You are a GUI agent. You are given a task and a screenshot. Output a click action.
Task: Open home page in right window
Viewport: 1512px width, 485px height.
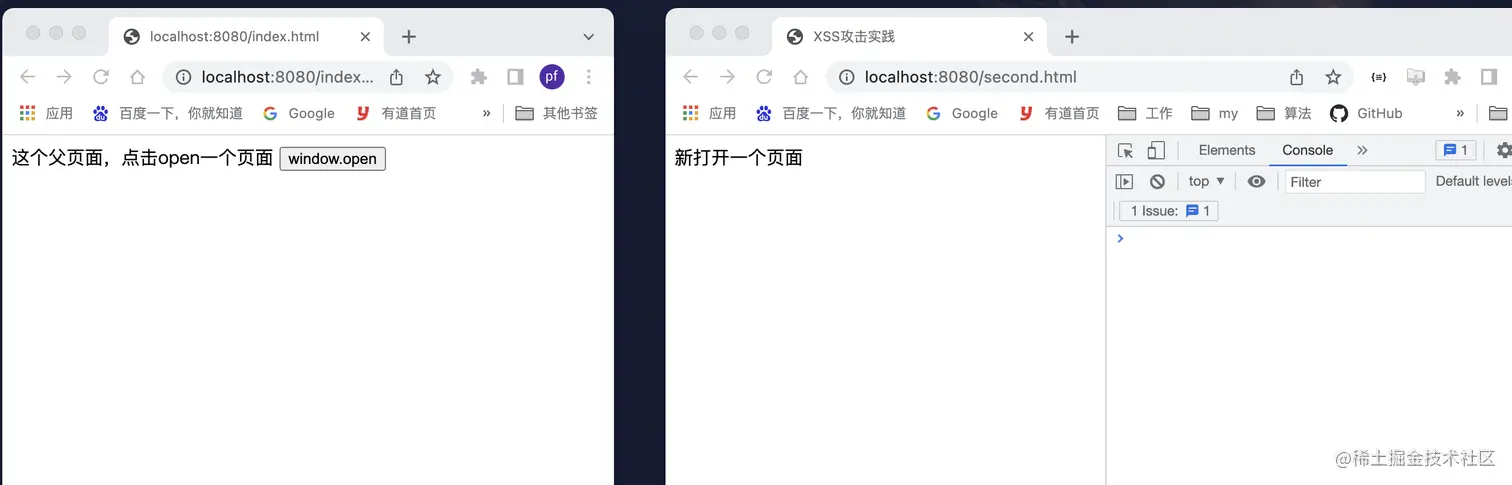(800, 77)
